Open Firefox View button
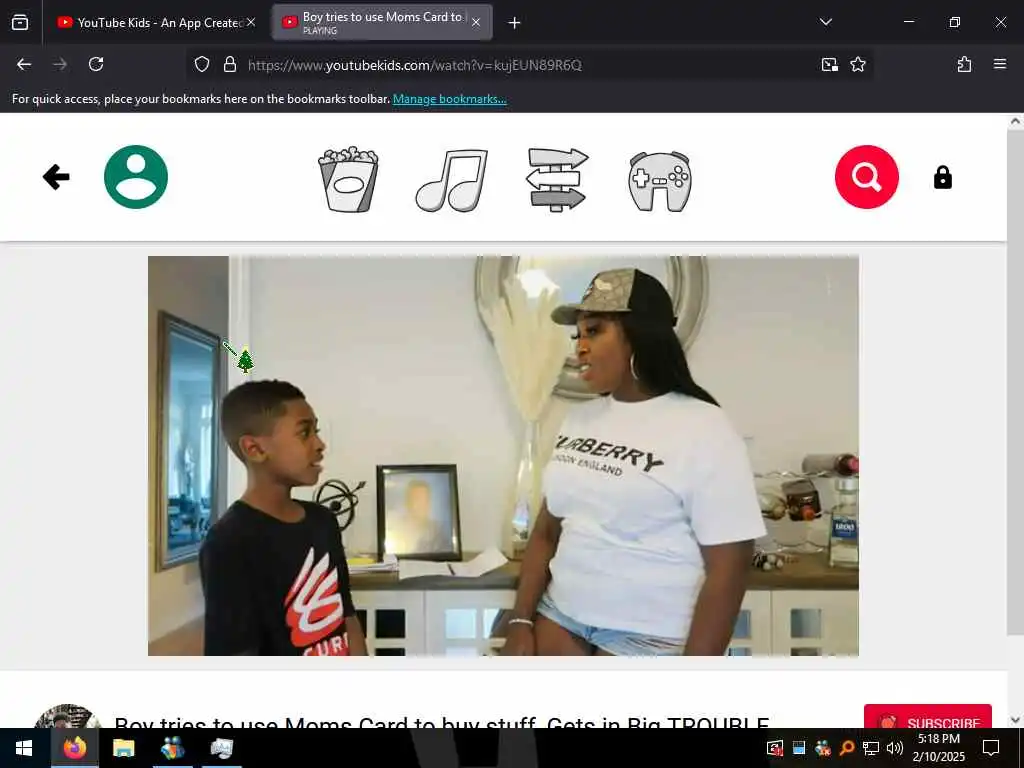1024x768 pixels. 20,23
